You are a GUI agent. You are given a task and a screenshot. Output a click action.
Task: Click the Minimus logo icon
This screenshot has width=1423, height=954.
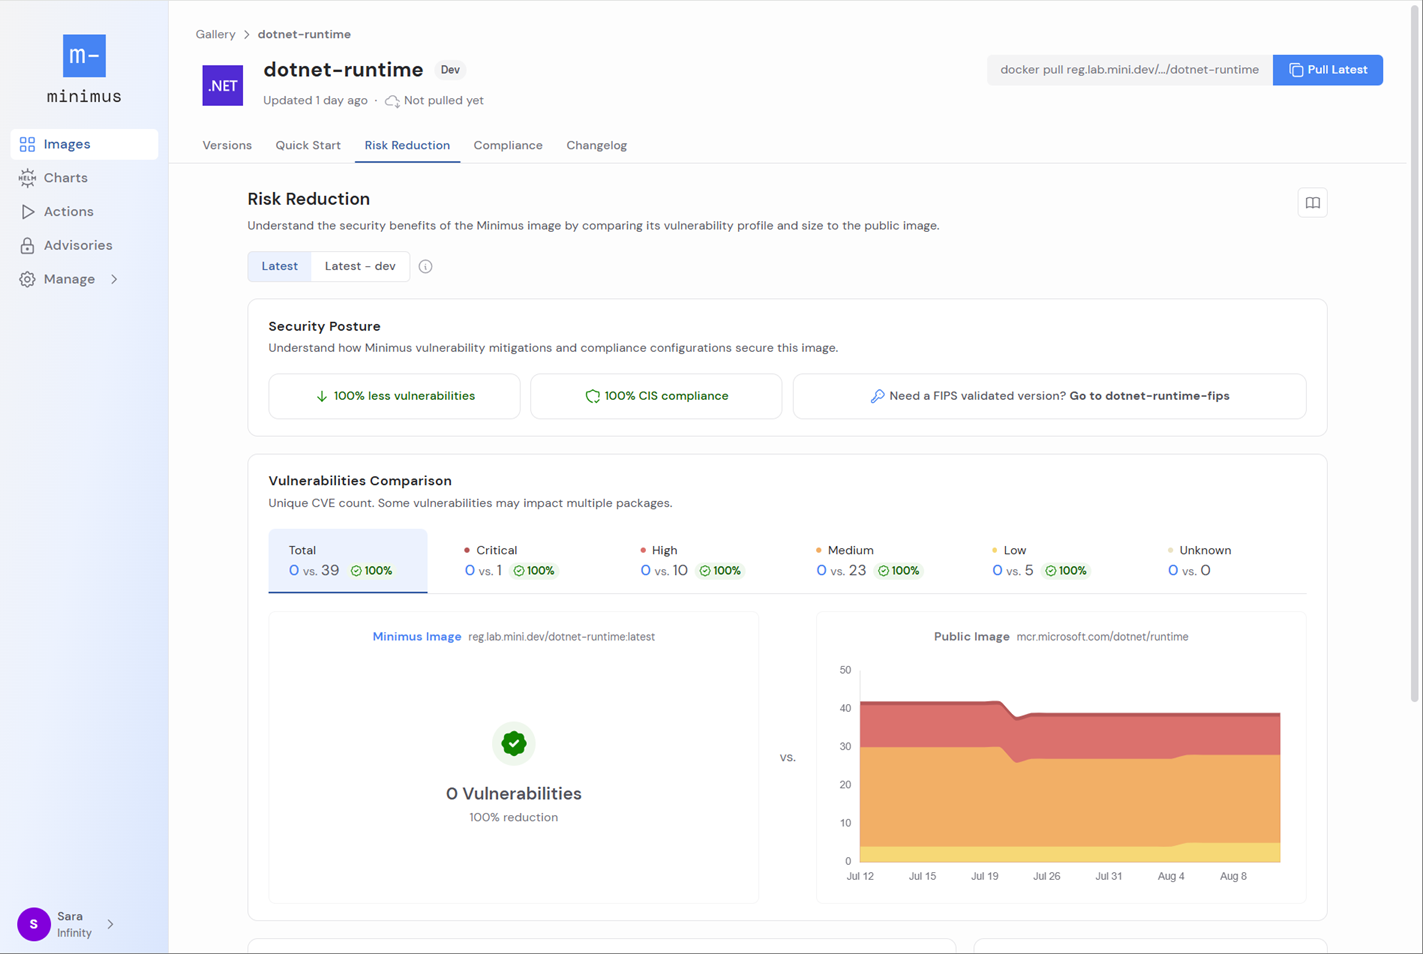click(x=84, y=56)
